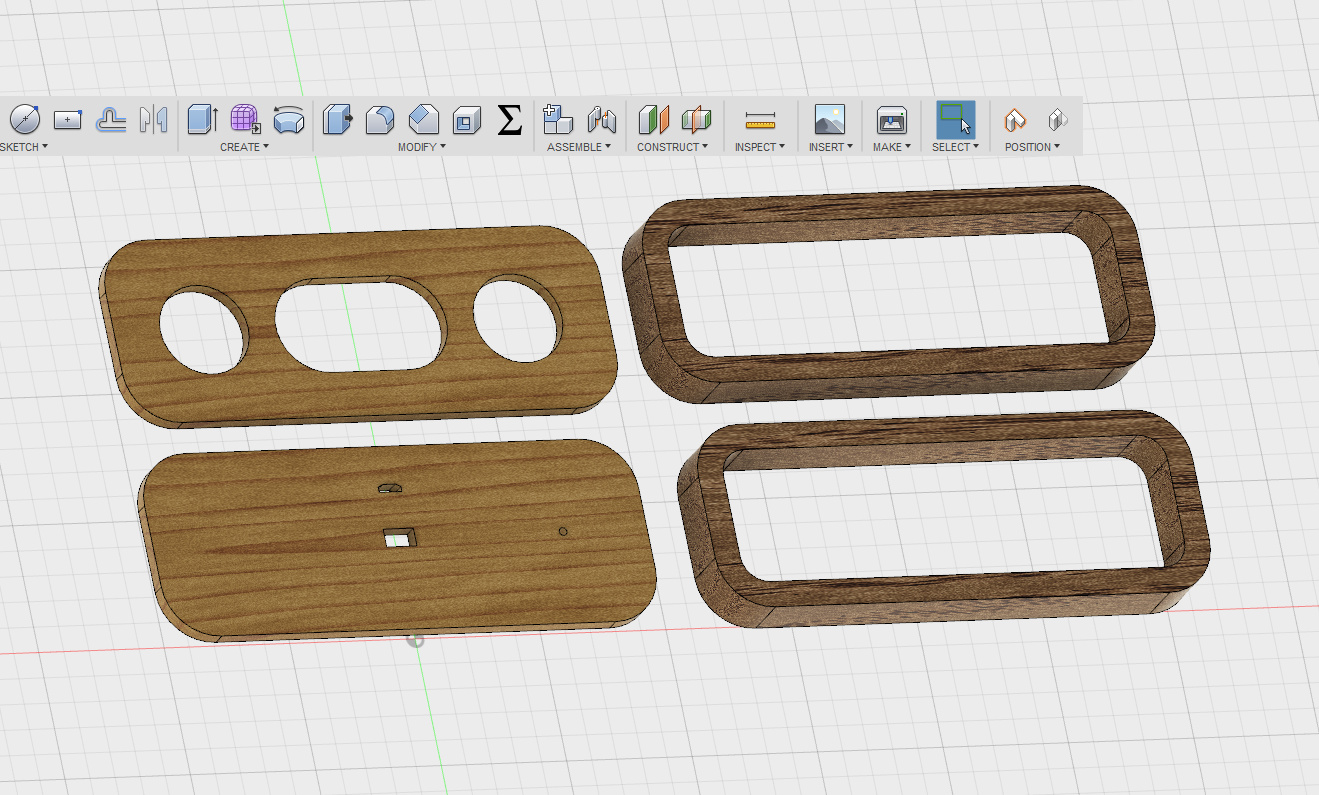Expand the MODIFY dropdown
1319x795 pixels.
tap(422, 147)
